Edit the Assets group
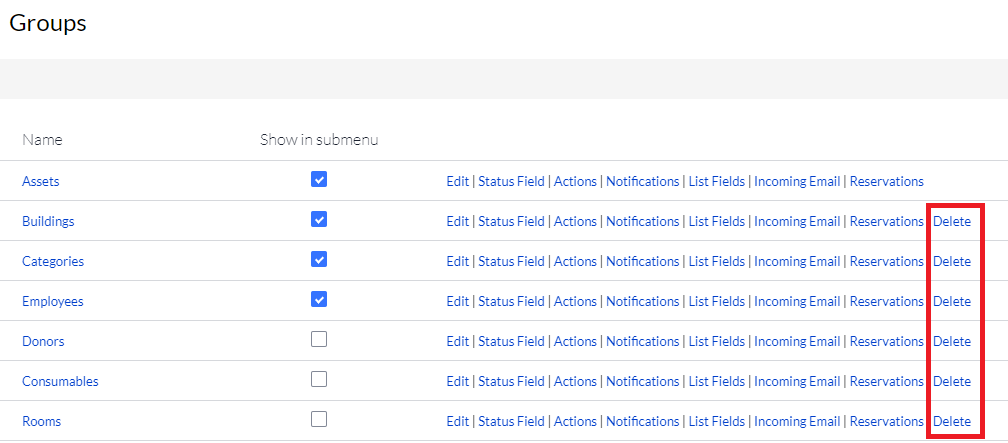Screen dimensions: 1008x443 tap(458, 181)
